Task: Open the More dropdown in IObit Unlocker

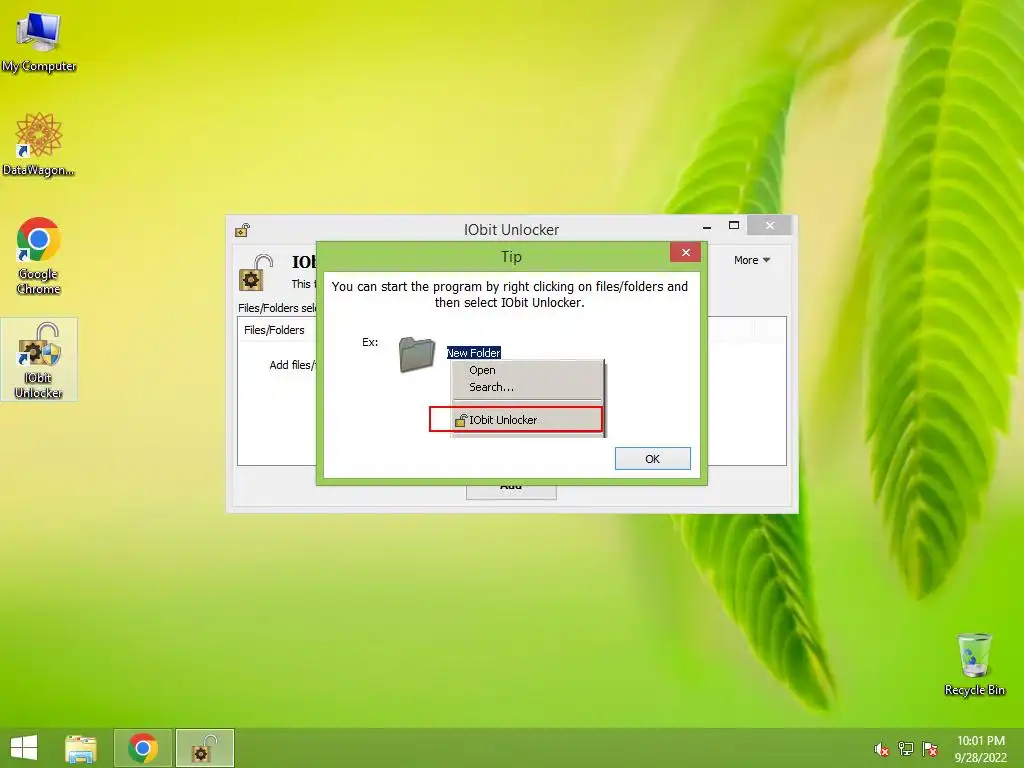Action: pos(752,260)
